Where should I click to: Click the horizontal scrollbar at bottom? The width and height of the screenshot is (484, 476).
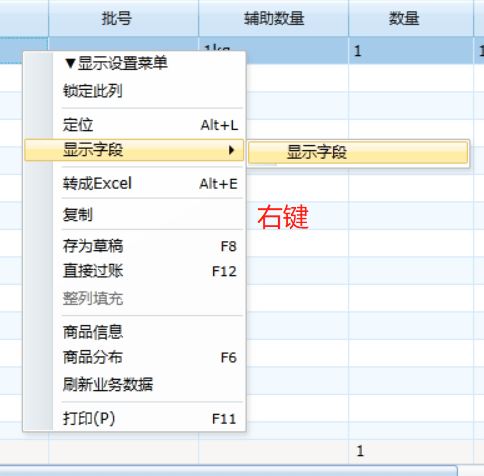coord(228,471)
